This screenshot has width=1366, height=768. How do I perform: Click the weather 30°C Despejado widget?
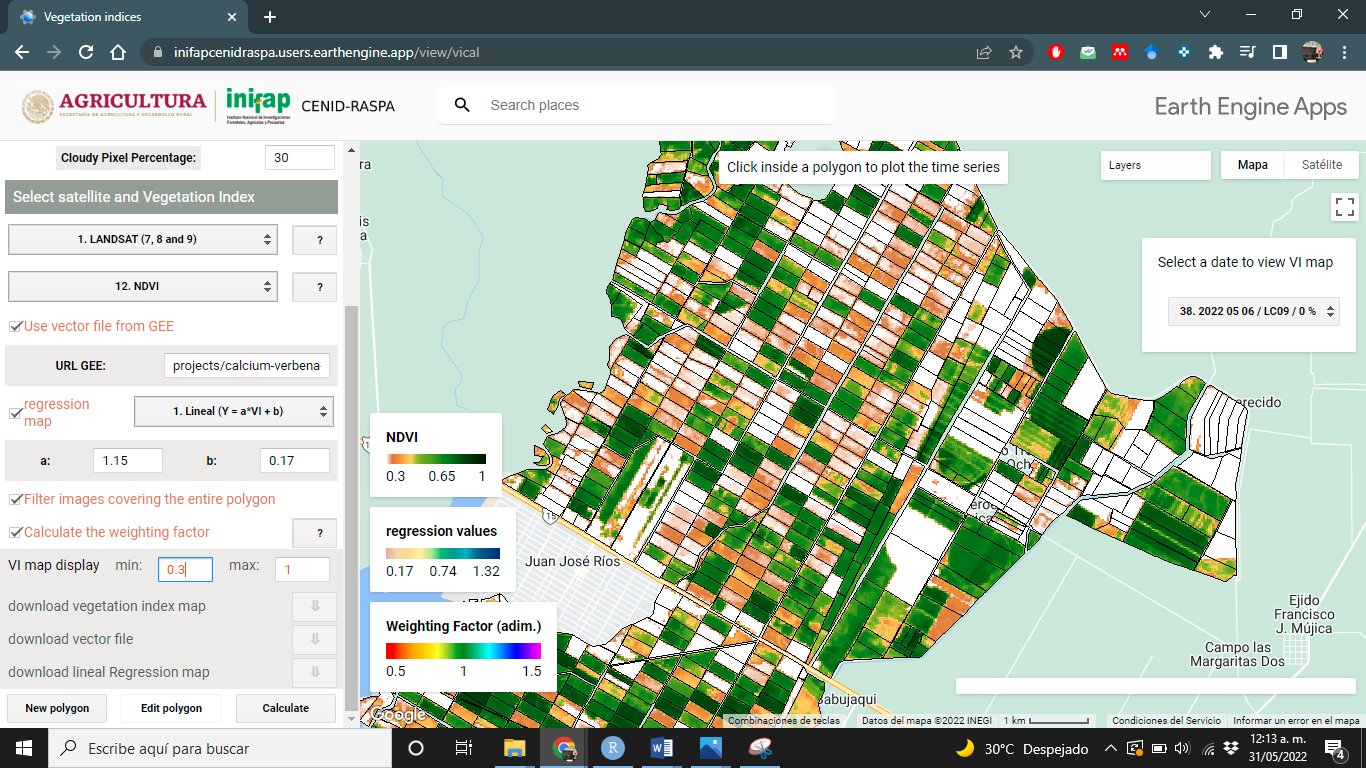pos(1022,748)
